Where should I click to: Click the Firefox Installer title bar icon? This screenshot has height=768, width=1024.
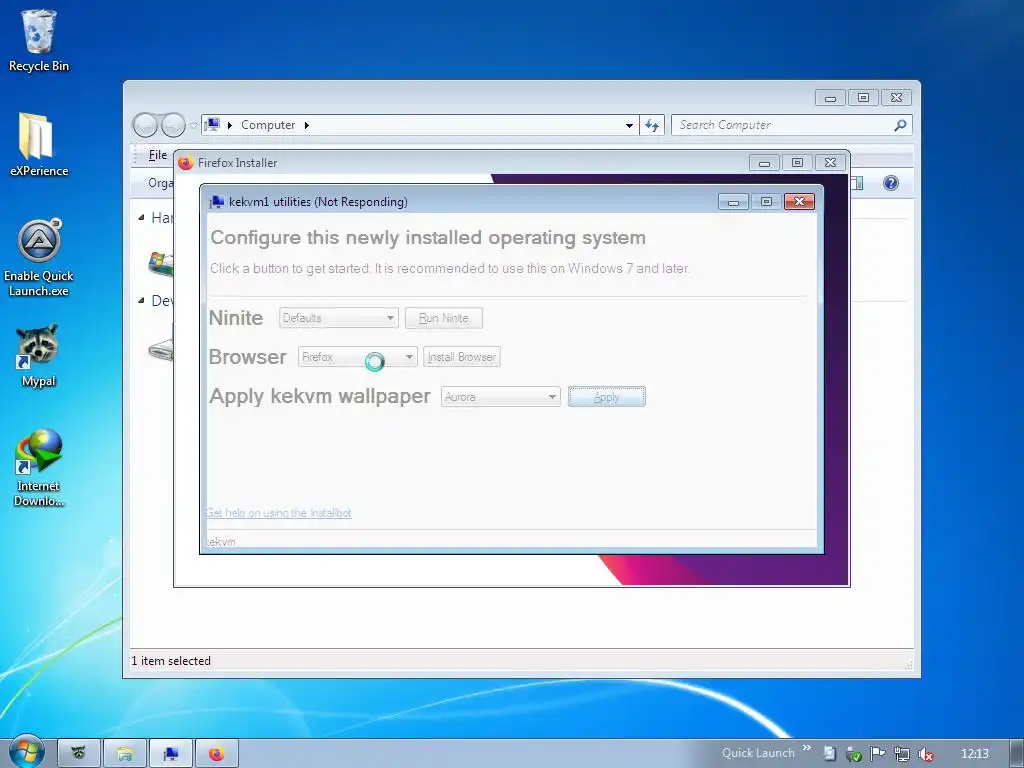pyautogui.click(x=186, y=163)
